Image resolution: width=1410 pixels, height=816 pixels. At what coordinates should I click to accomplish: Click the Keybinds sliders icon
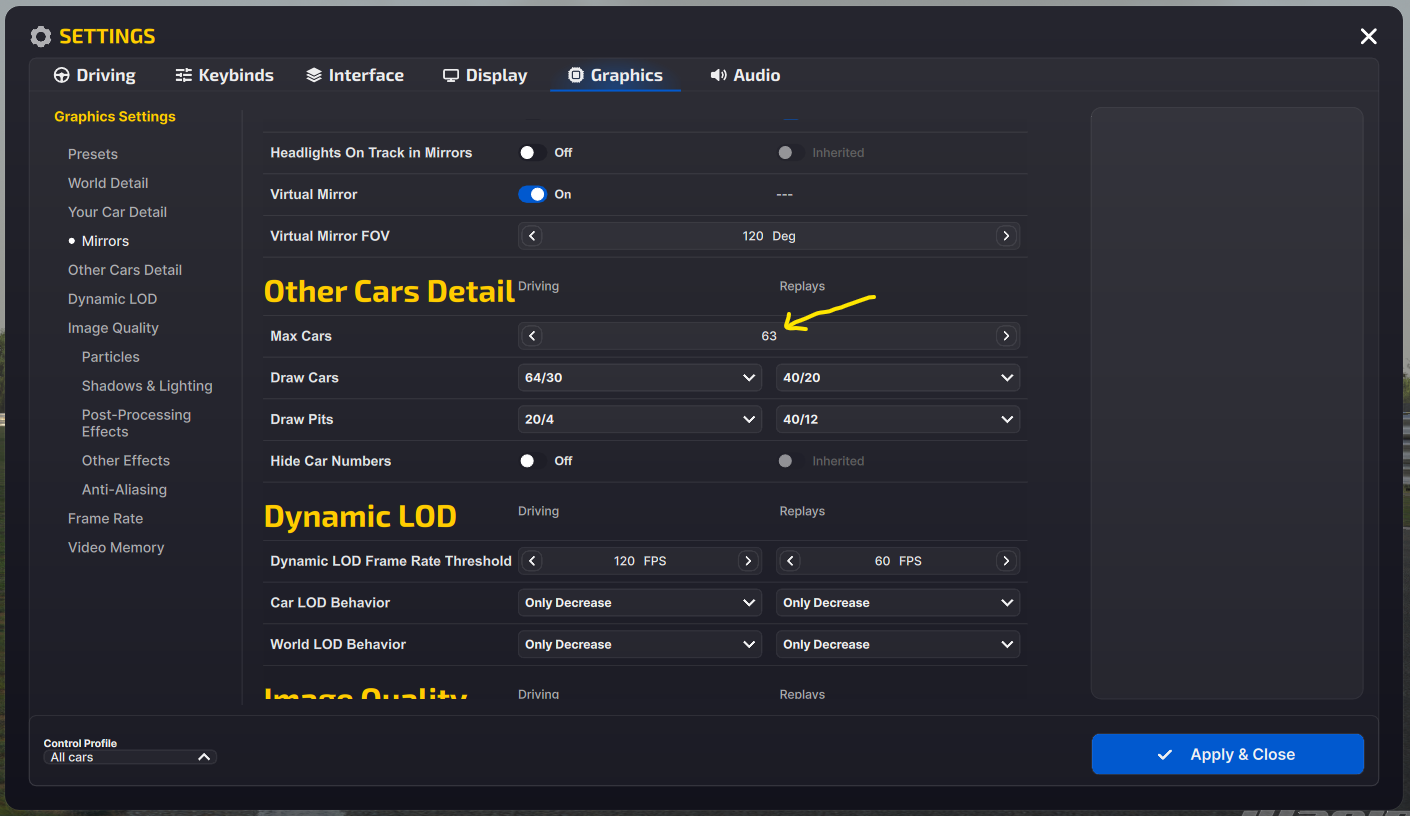183,74
